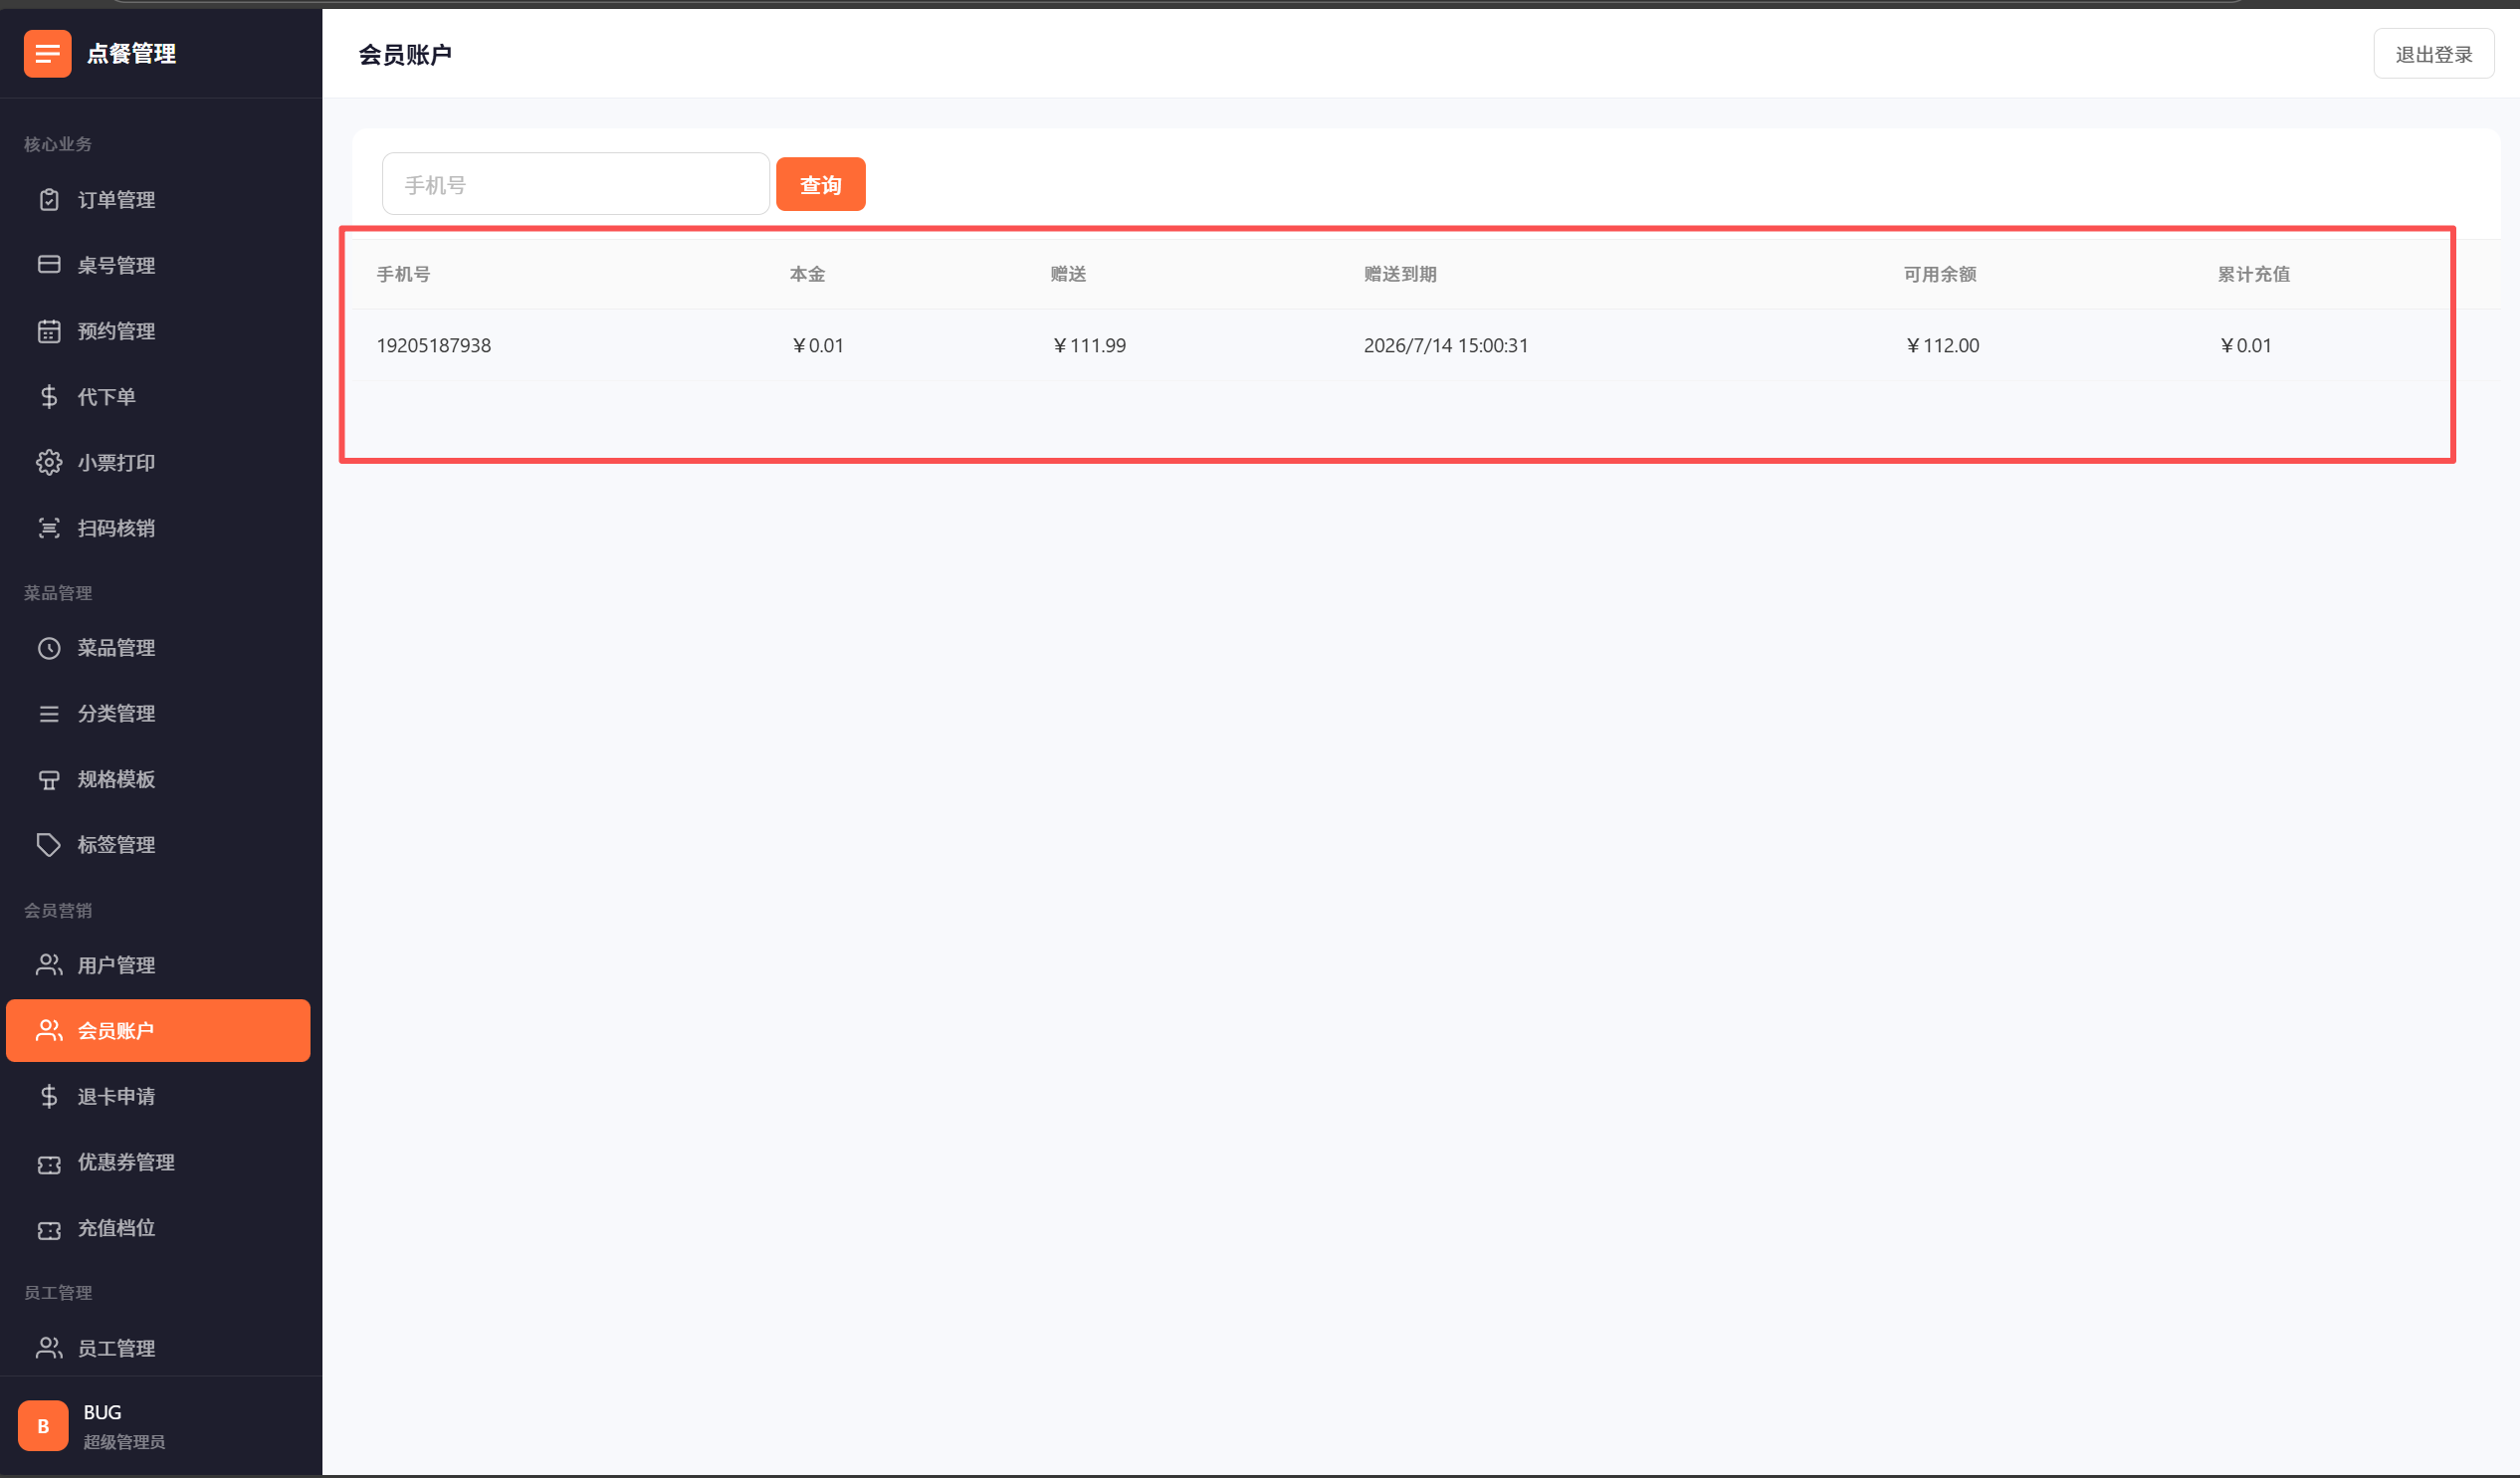Click the orange hamburger menu logo icon
This screenshot has height=1478, width=2520.
47,53
